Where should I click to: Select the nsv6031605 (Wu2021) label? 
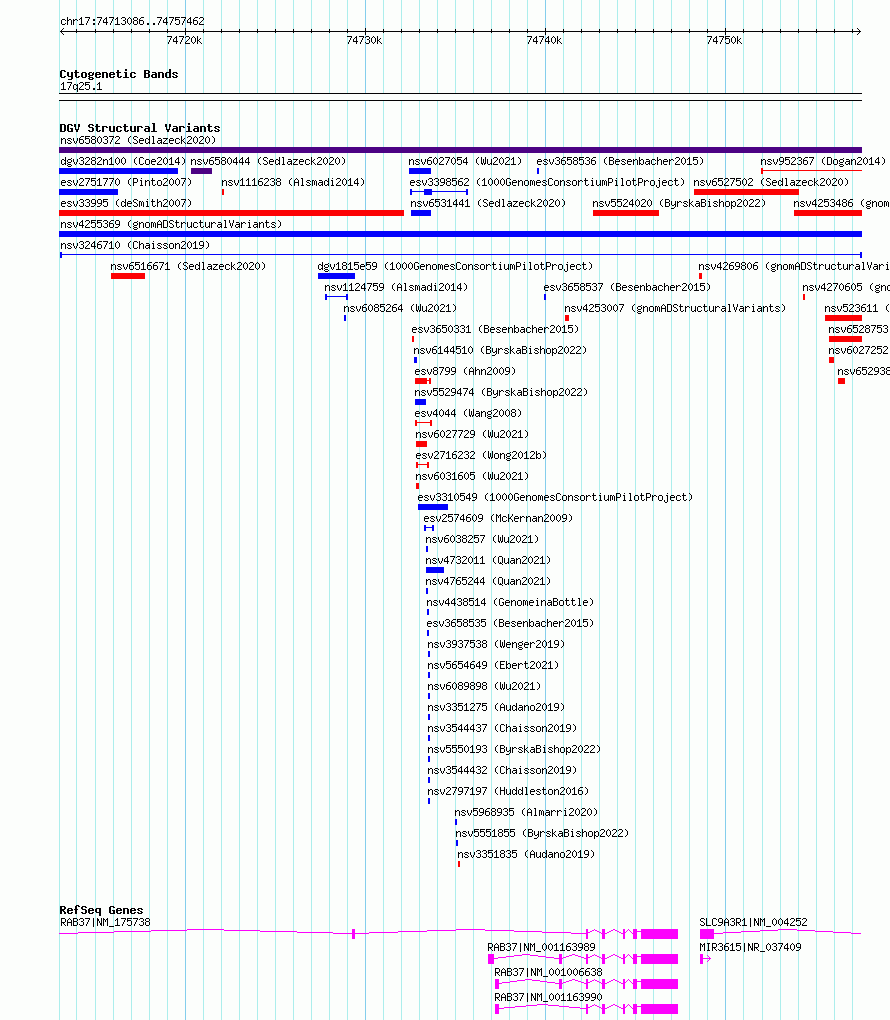472,476
